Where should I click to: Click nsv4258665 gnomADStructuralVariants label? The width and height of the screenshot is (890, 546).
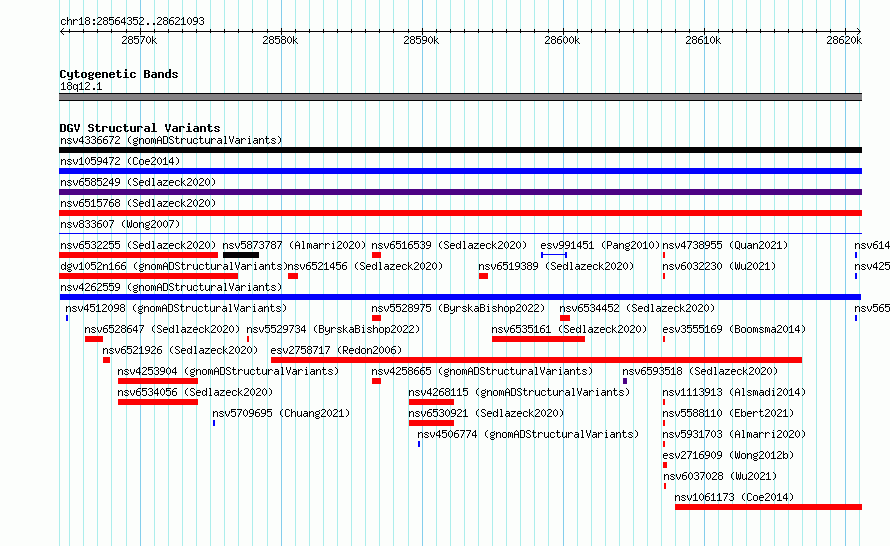[x=482, y=371]
